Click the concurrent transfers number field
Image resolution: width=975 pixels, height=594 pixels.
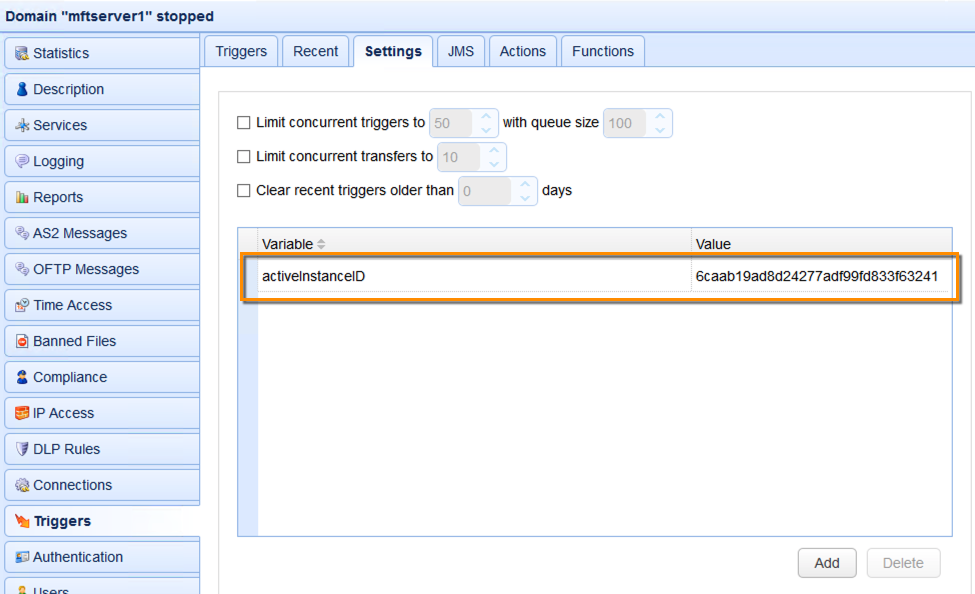pyautogui.click(x=458, y=157)
